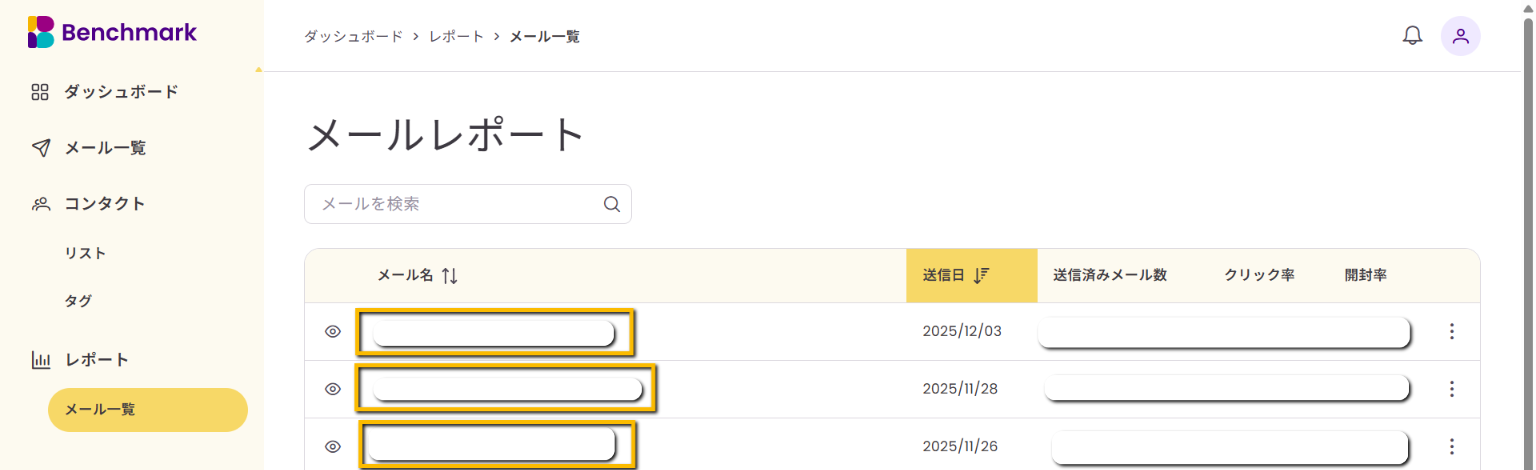Click the paper plane icon for メール一覧
This screenshot has width=1536, height=470.
pyautogui.click(x=40, y=148)
